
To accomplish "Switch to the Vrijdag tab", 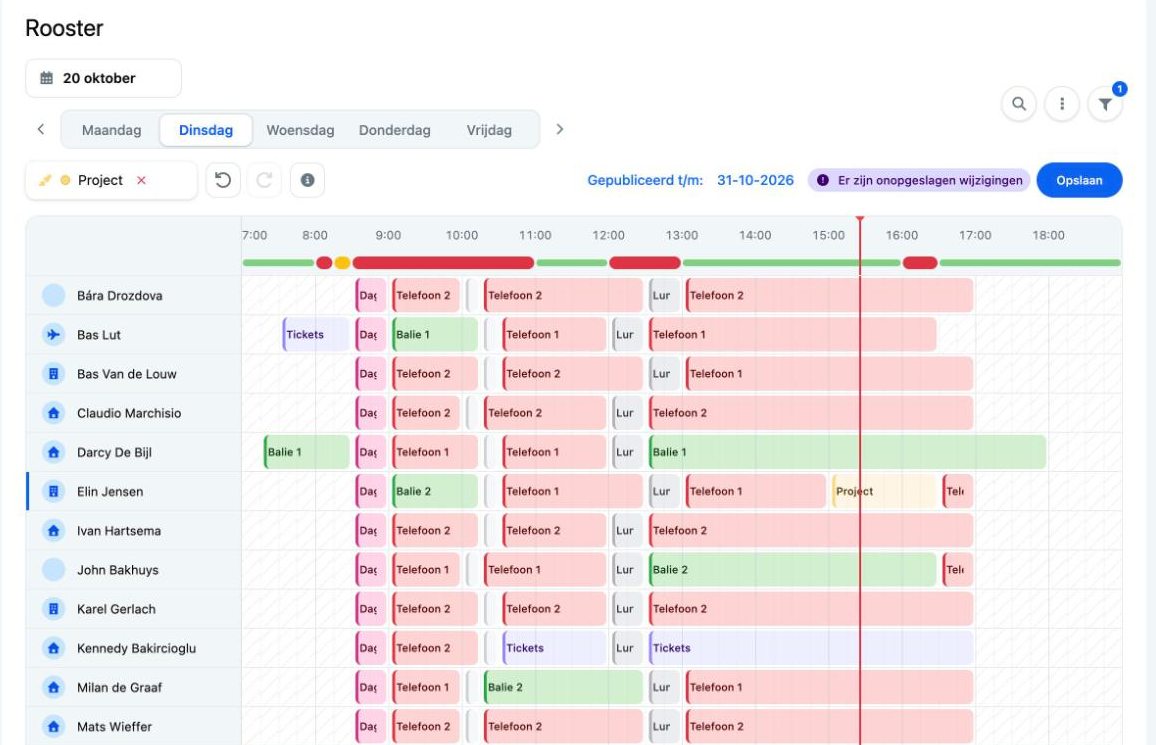I will [x=489, y=130].
